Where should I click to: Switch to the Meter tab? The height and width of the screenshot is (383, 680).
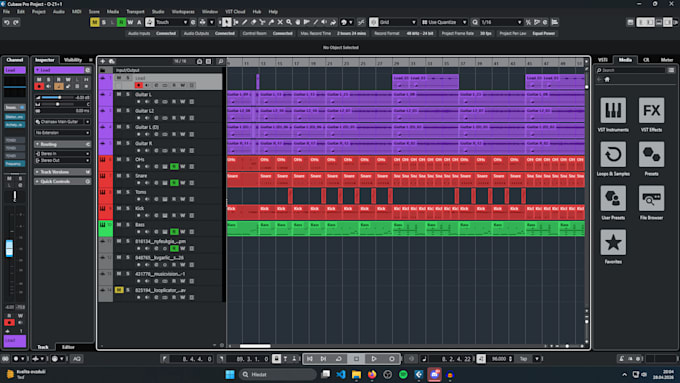coord(667,60)
